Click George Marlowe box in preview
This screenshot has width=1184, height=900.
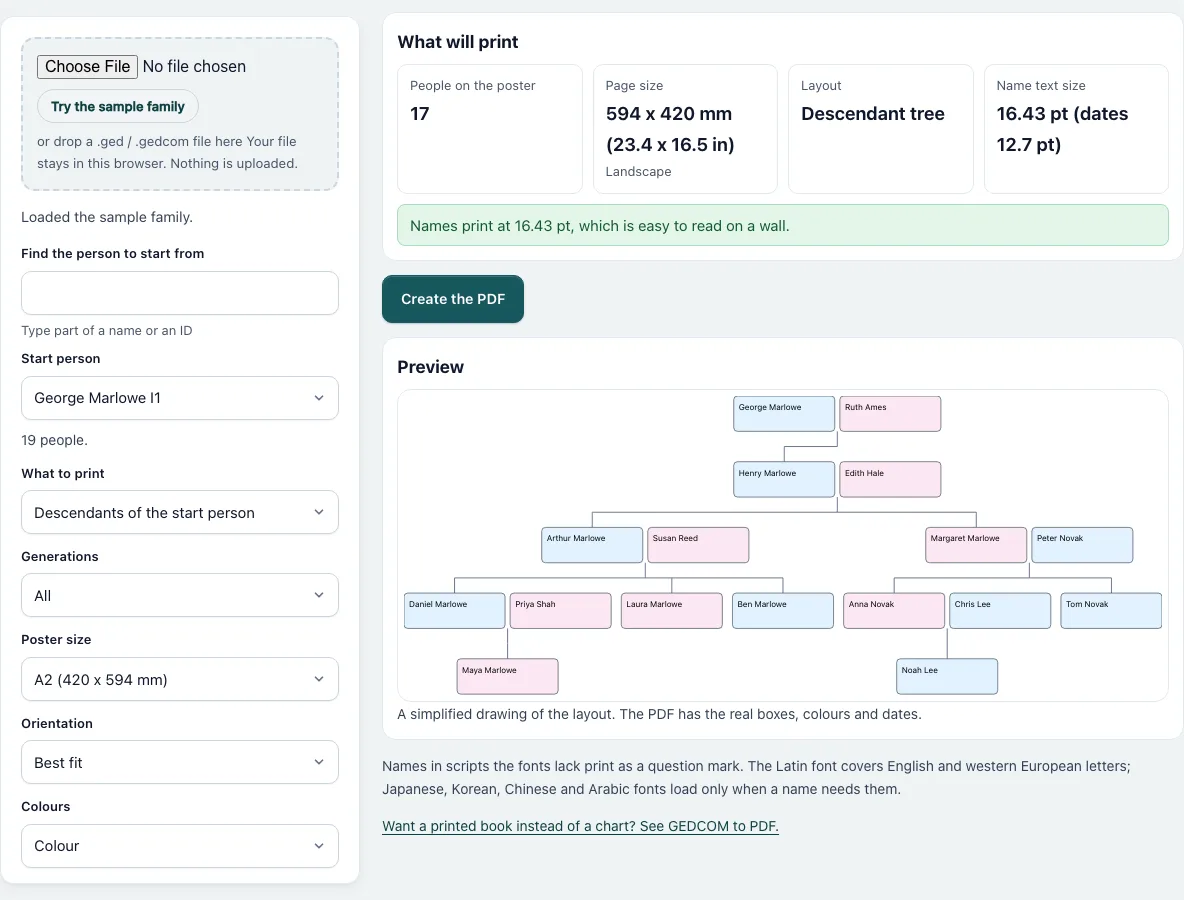784,414
